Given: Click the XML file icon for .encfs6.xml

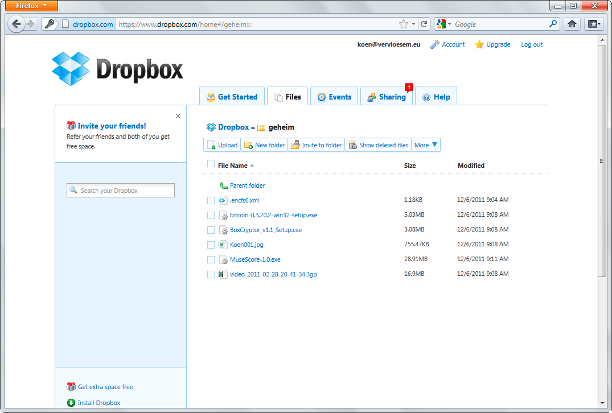Looking at the screenshot, I should [222, 200].
